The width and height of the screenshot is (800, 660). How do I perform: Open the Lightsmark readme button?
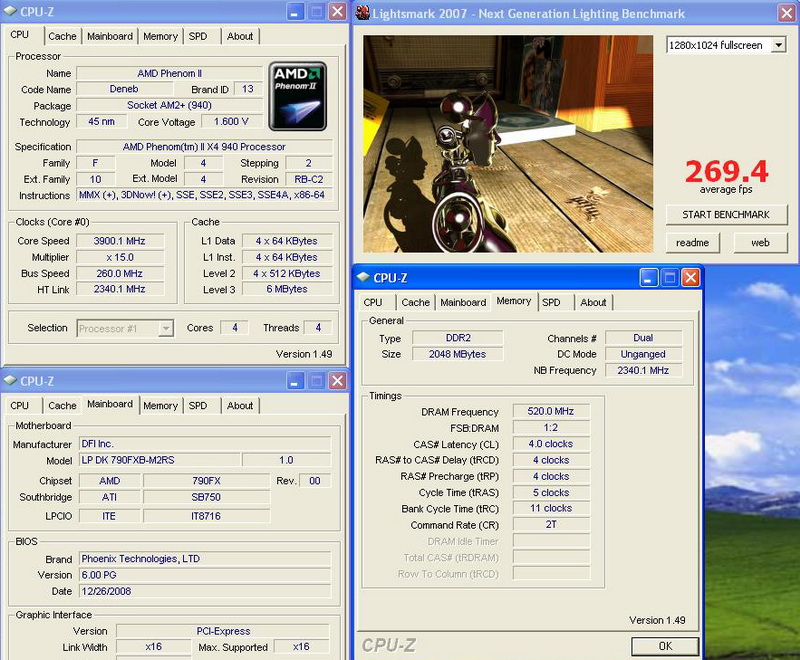tap(692, 243)
